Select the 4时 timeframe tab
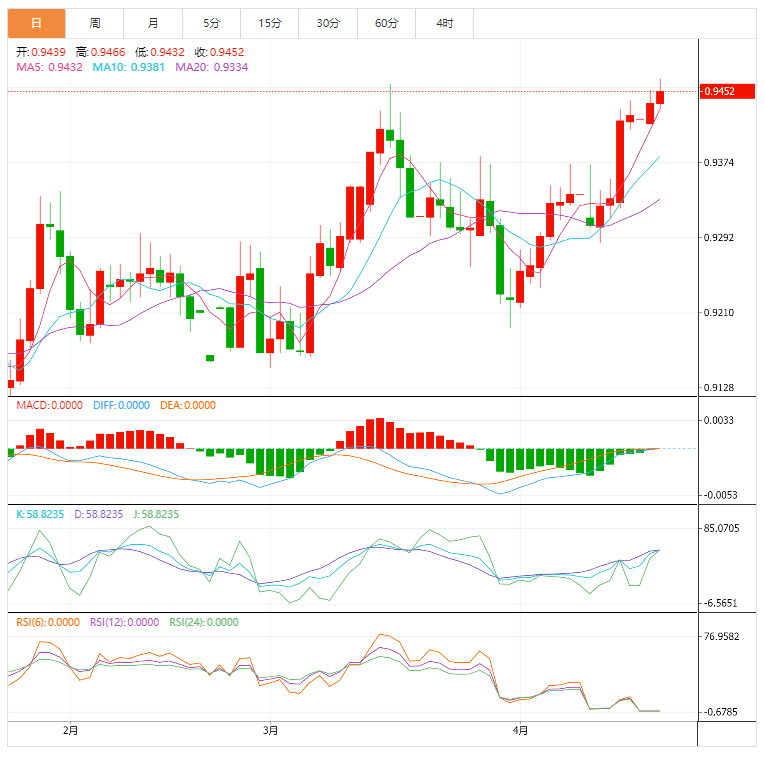The height and width of the screenshot is (757, 765). tap(444, 23)
